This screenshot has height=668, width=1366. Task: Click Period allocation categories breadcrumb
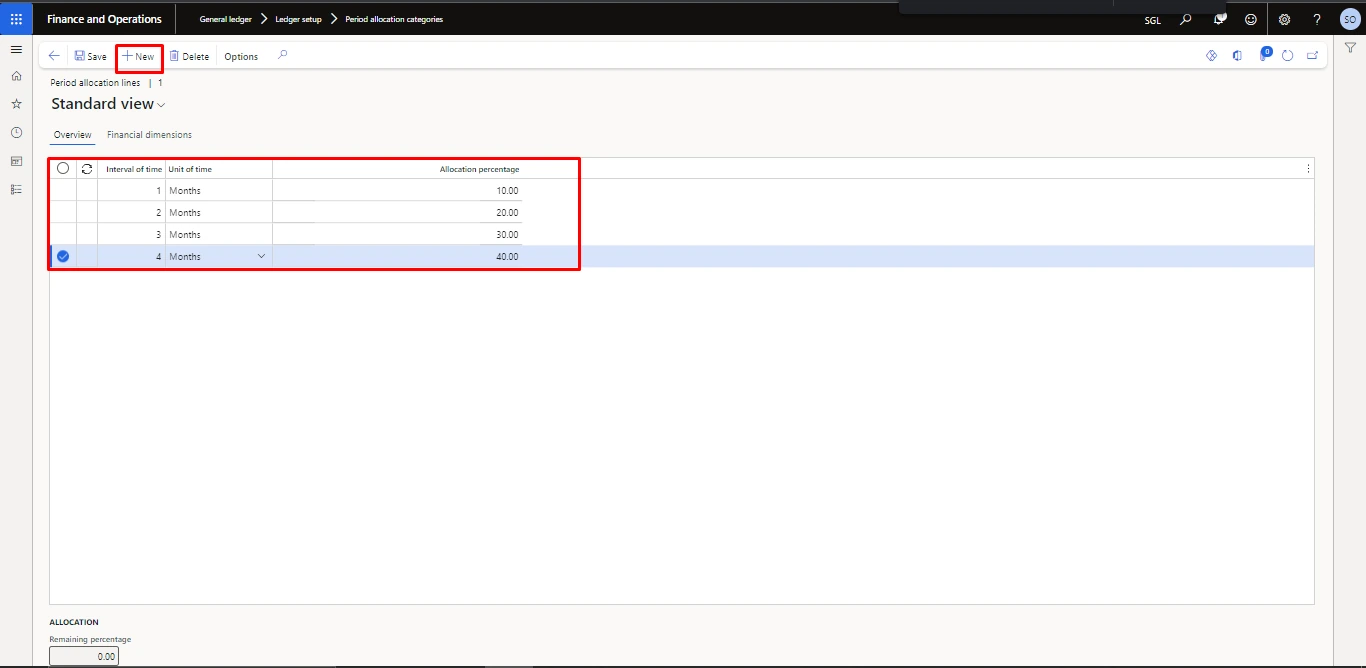[394, 20]
